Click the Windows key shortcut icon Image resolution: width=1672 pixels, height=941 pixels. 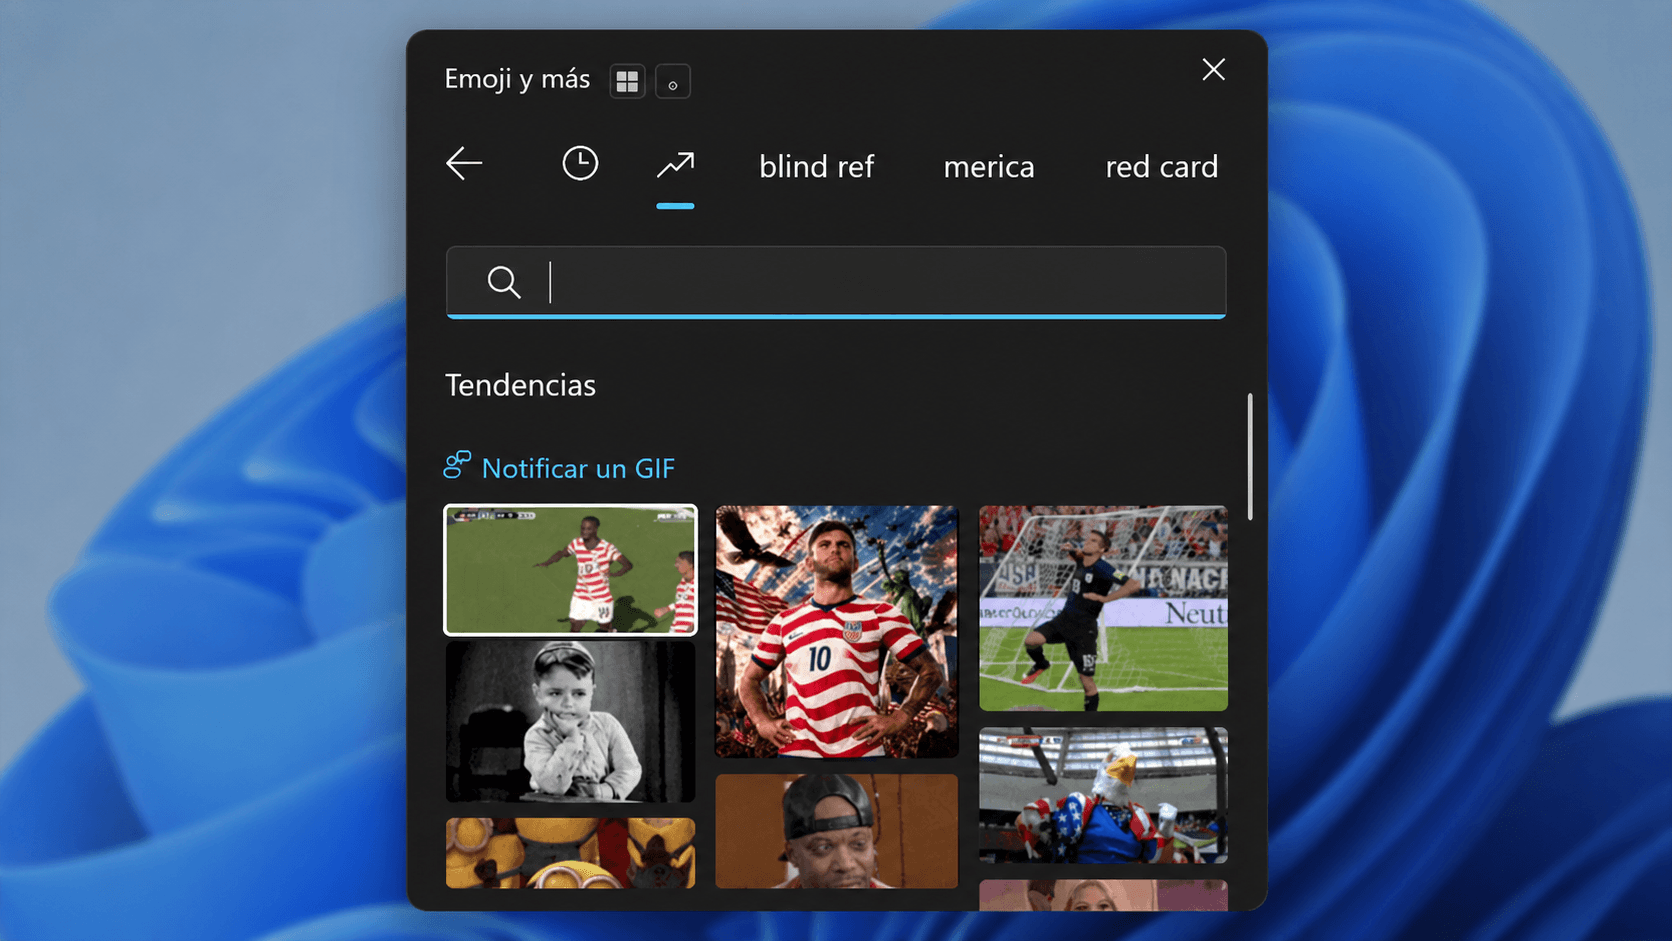[627, 81]
